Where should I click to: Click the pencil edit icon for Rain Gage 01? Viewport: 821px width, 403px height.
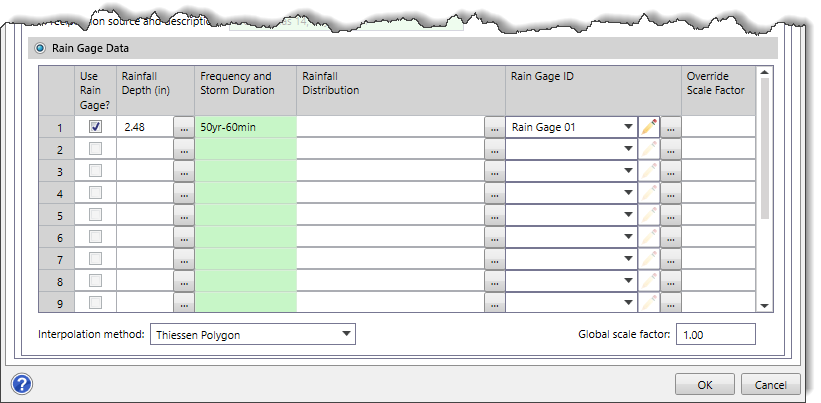[649, 127]
